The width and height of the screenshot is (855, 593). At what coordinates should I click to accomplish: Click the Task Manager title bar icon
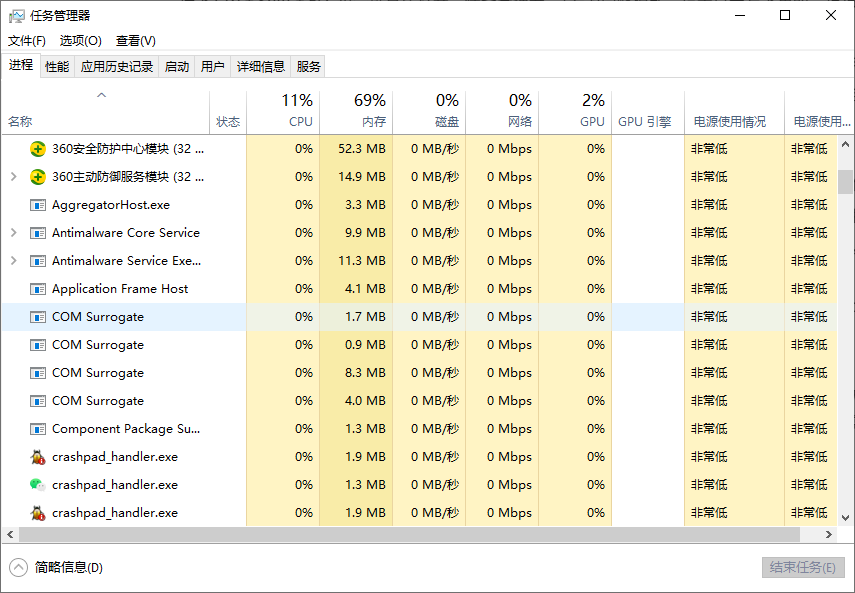point(17,15)
